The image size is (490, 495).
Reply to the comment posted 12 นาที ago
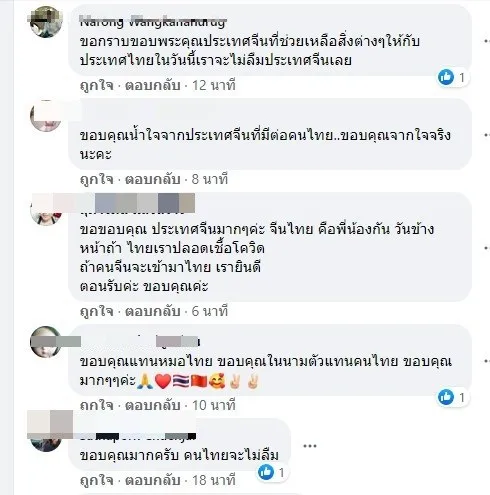click(152, 86)
